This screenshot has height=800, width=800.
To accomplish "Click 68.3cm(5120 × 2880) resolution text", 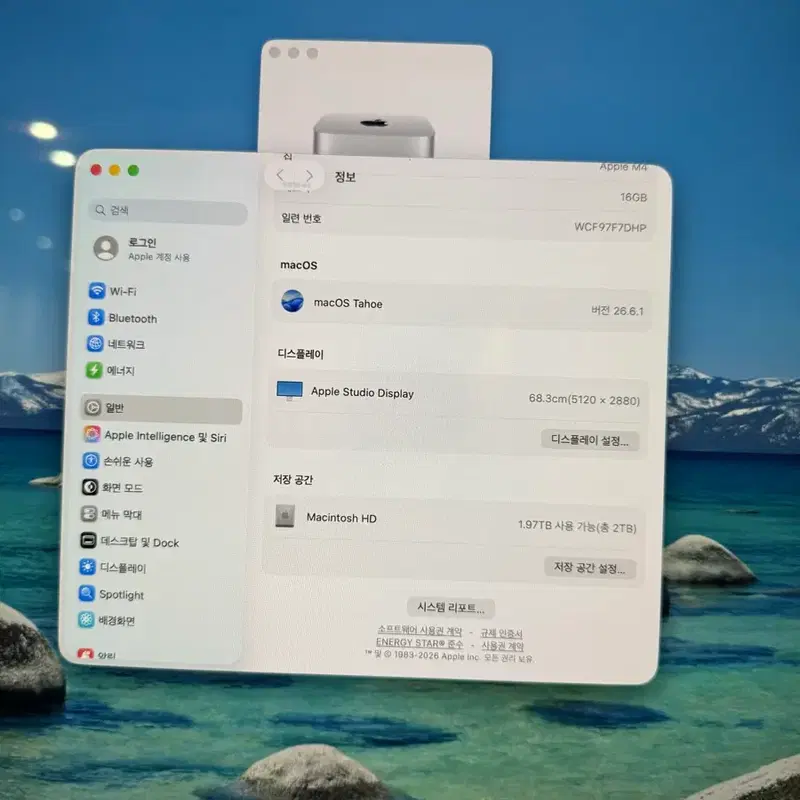I will 584,399.
